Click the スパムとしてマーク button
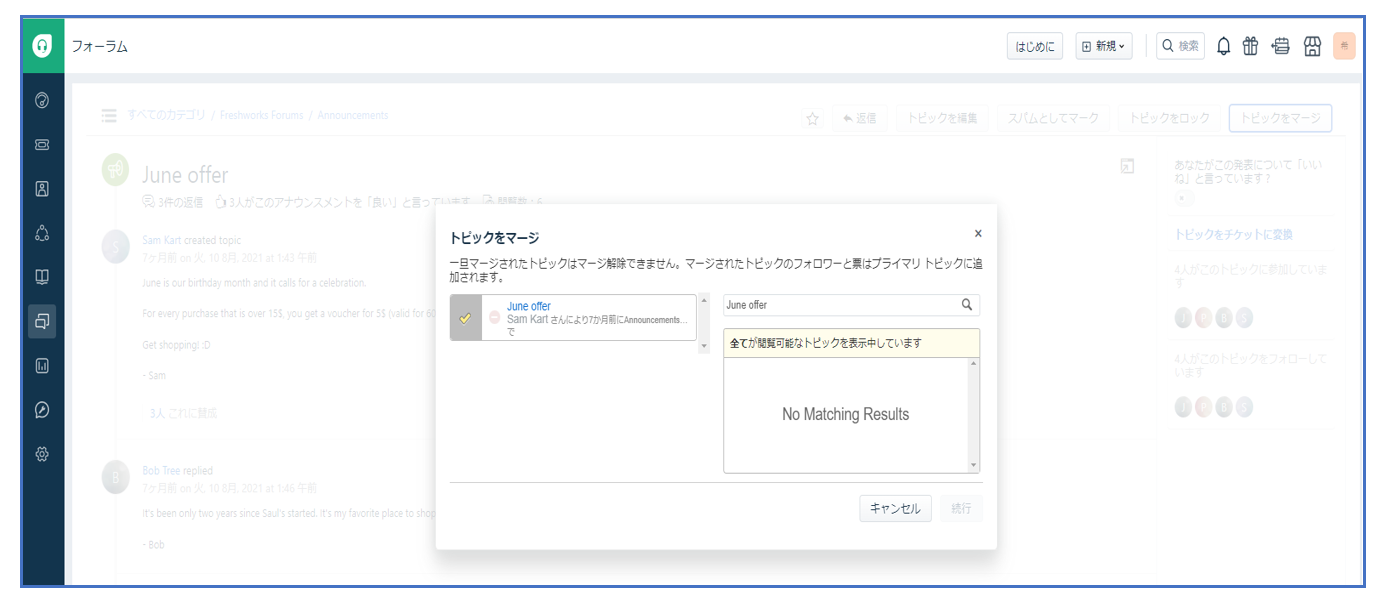Image resolution: width=1378 pixels, height=612 pixels. point(1053,118)
